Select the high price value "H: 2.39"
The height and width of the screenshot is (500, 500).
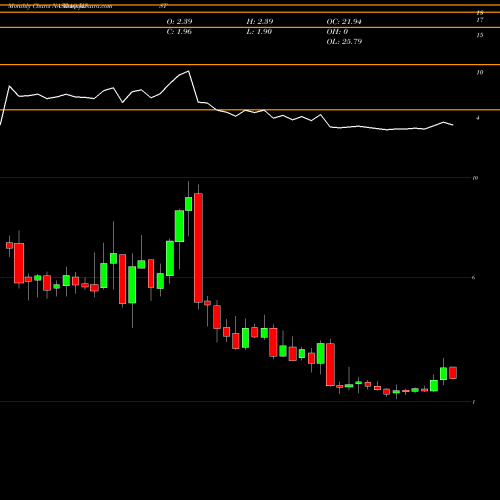click(260, 21)
